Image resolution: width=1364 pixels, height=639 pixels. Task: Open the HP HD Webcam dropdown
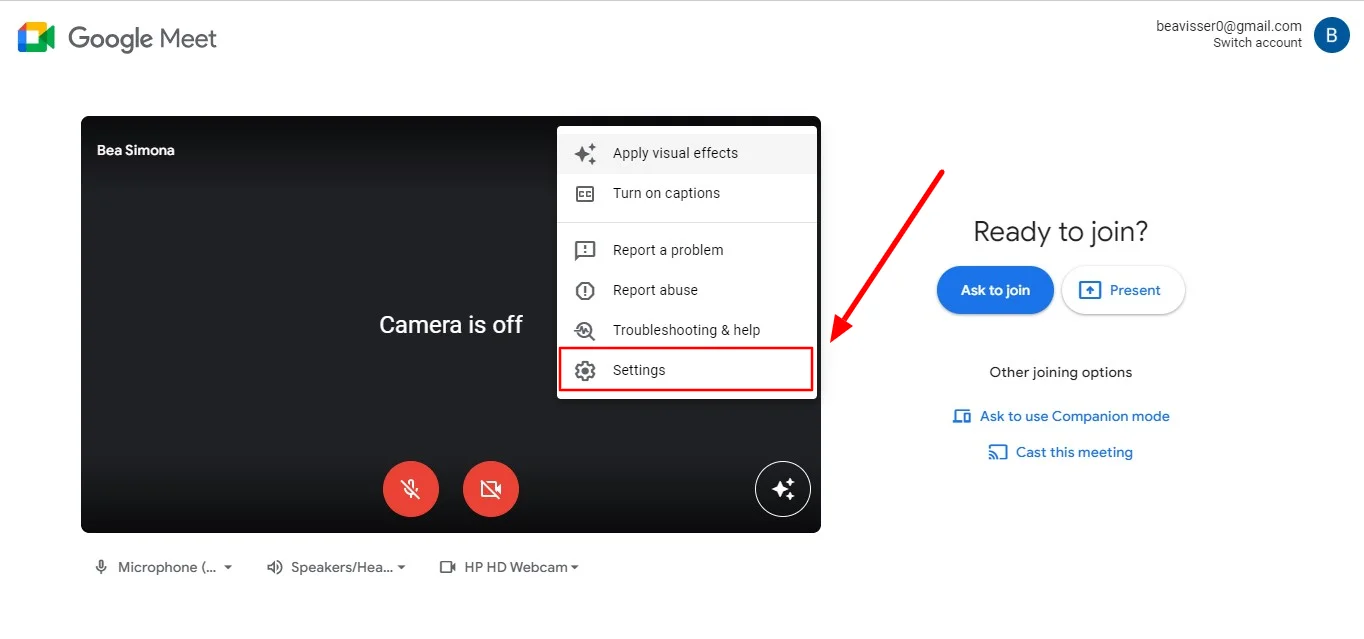click(x=509, y=567)
